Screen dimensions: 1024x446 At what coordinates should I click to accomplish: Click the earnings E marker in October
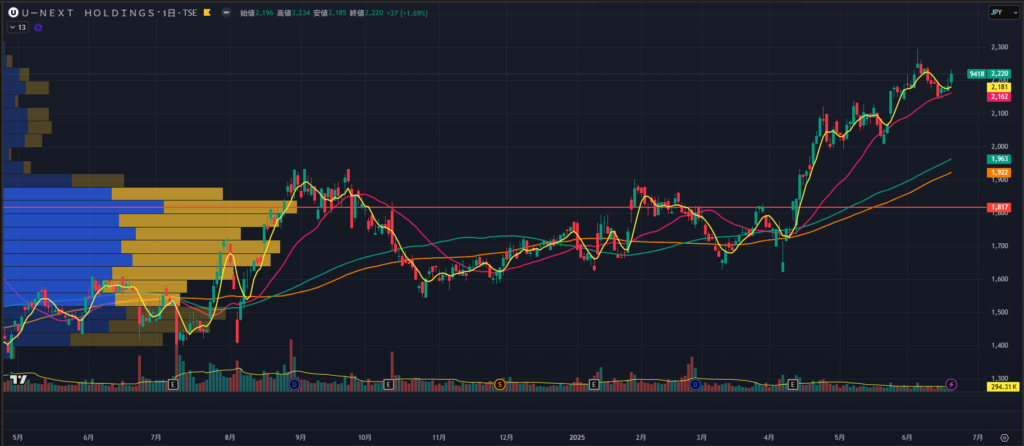point(389,385)
